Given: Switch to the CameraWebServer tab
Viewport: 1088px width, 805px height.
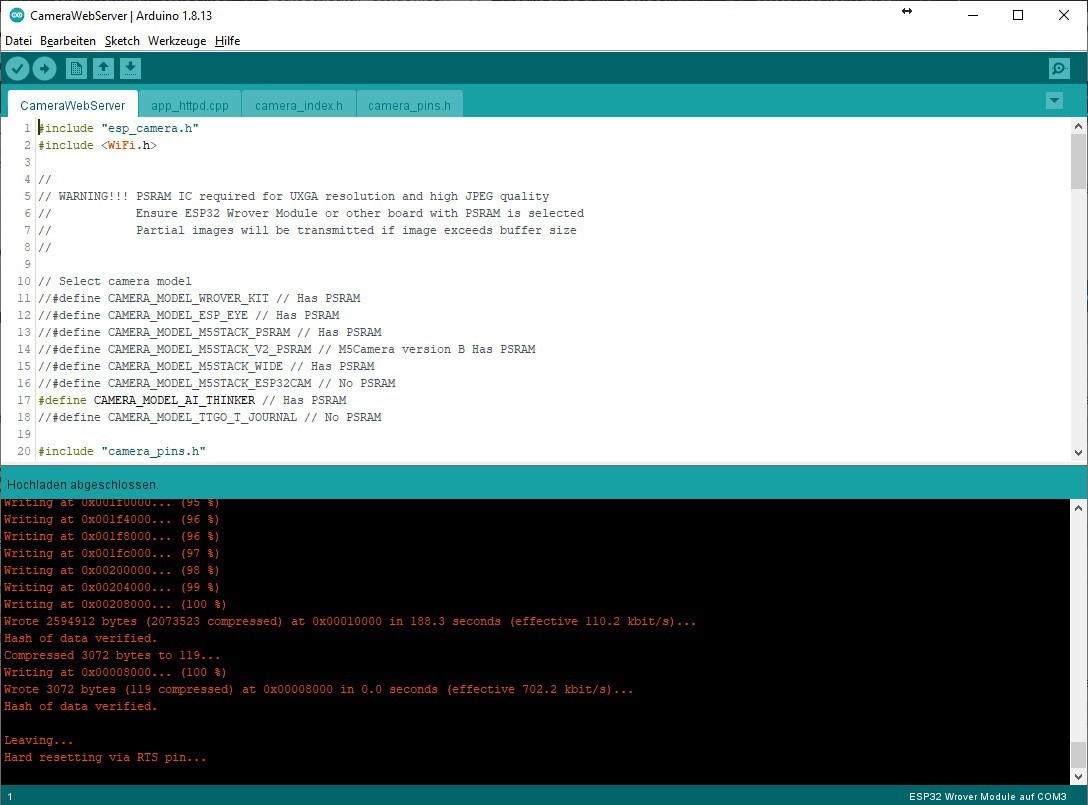Looking at the screenshot, I should pos(73,105).
